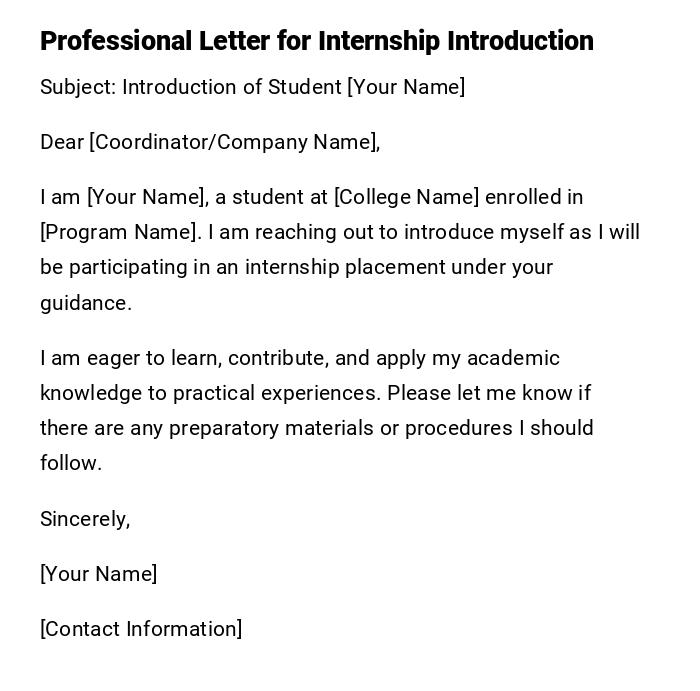Click the Professional Letter for Internship Introduction heading
This screenshot has height=691, width=700.
(x=316, y=41)
